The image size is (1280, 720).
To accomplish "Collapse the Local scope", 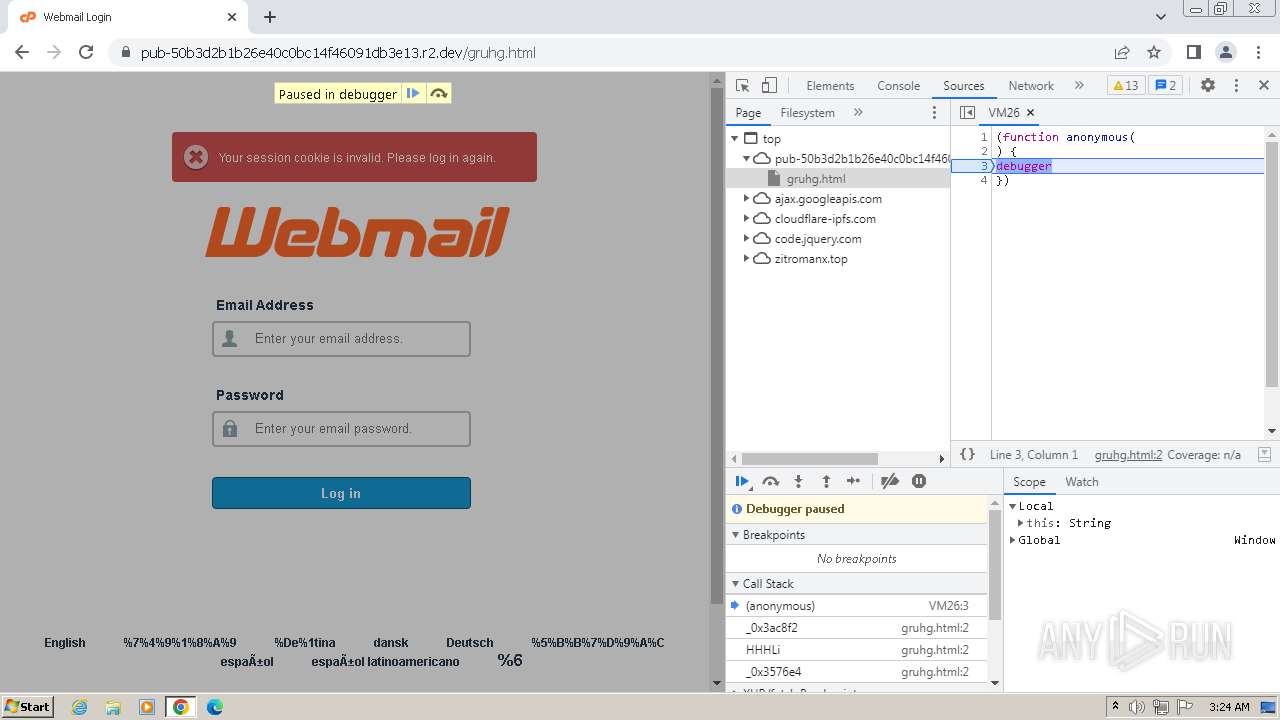I will [1013, 506].
